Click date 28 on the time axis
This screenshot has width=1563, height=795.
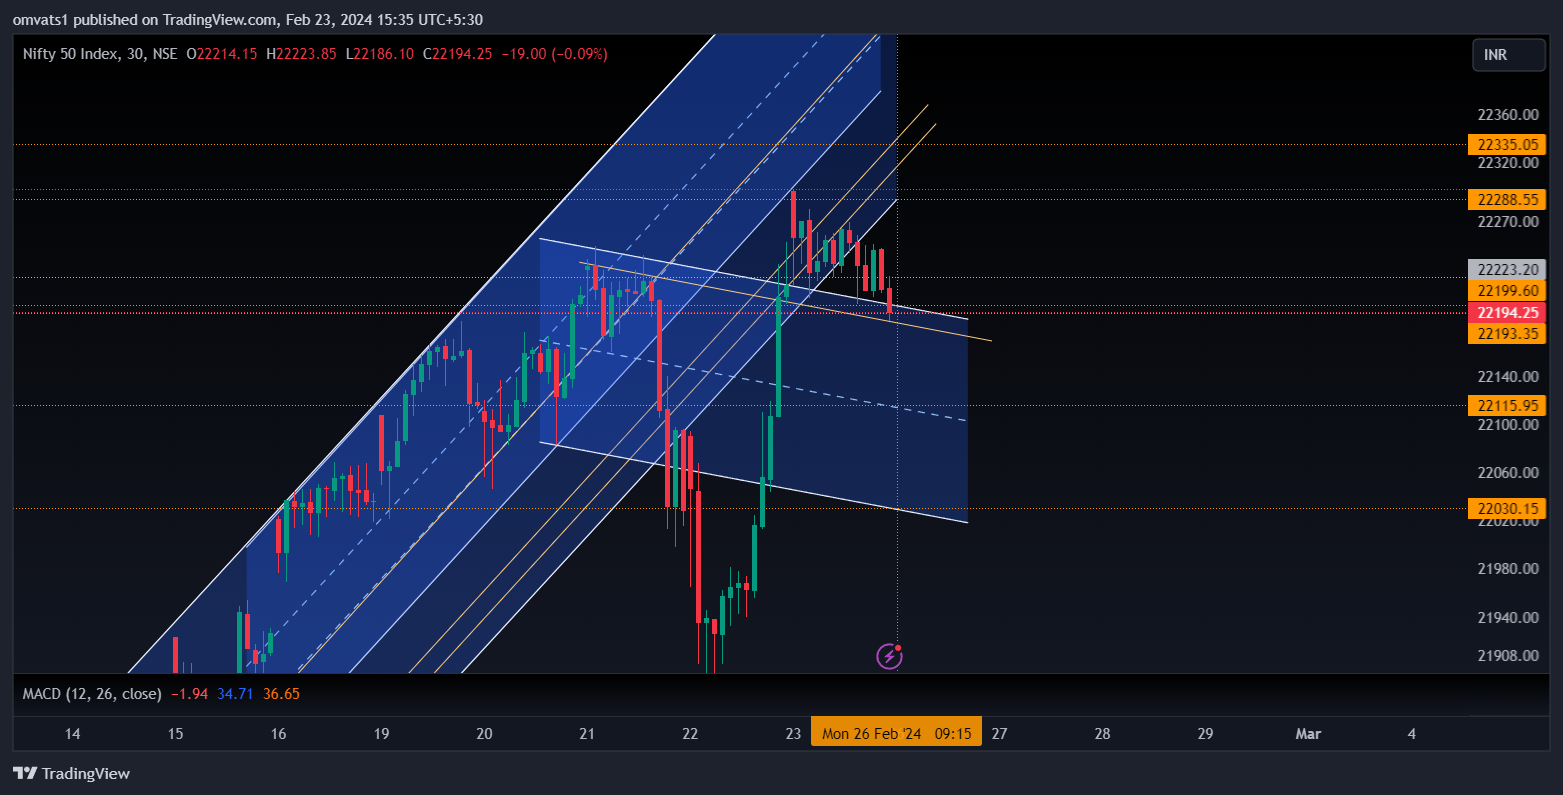(1102, 734)
